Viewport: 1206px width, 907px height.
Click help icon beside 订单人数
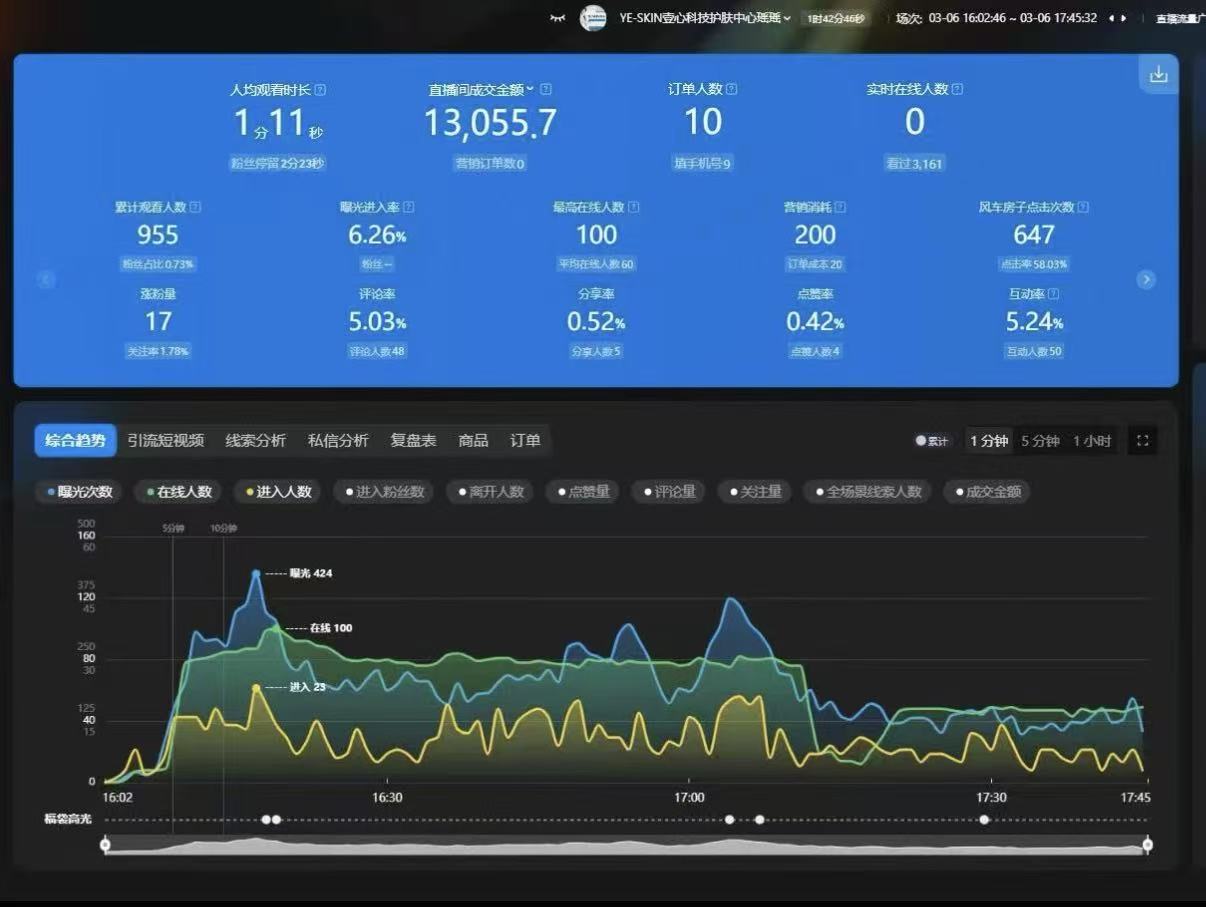(x=731, y=90)
